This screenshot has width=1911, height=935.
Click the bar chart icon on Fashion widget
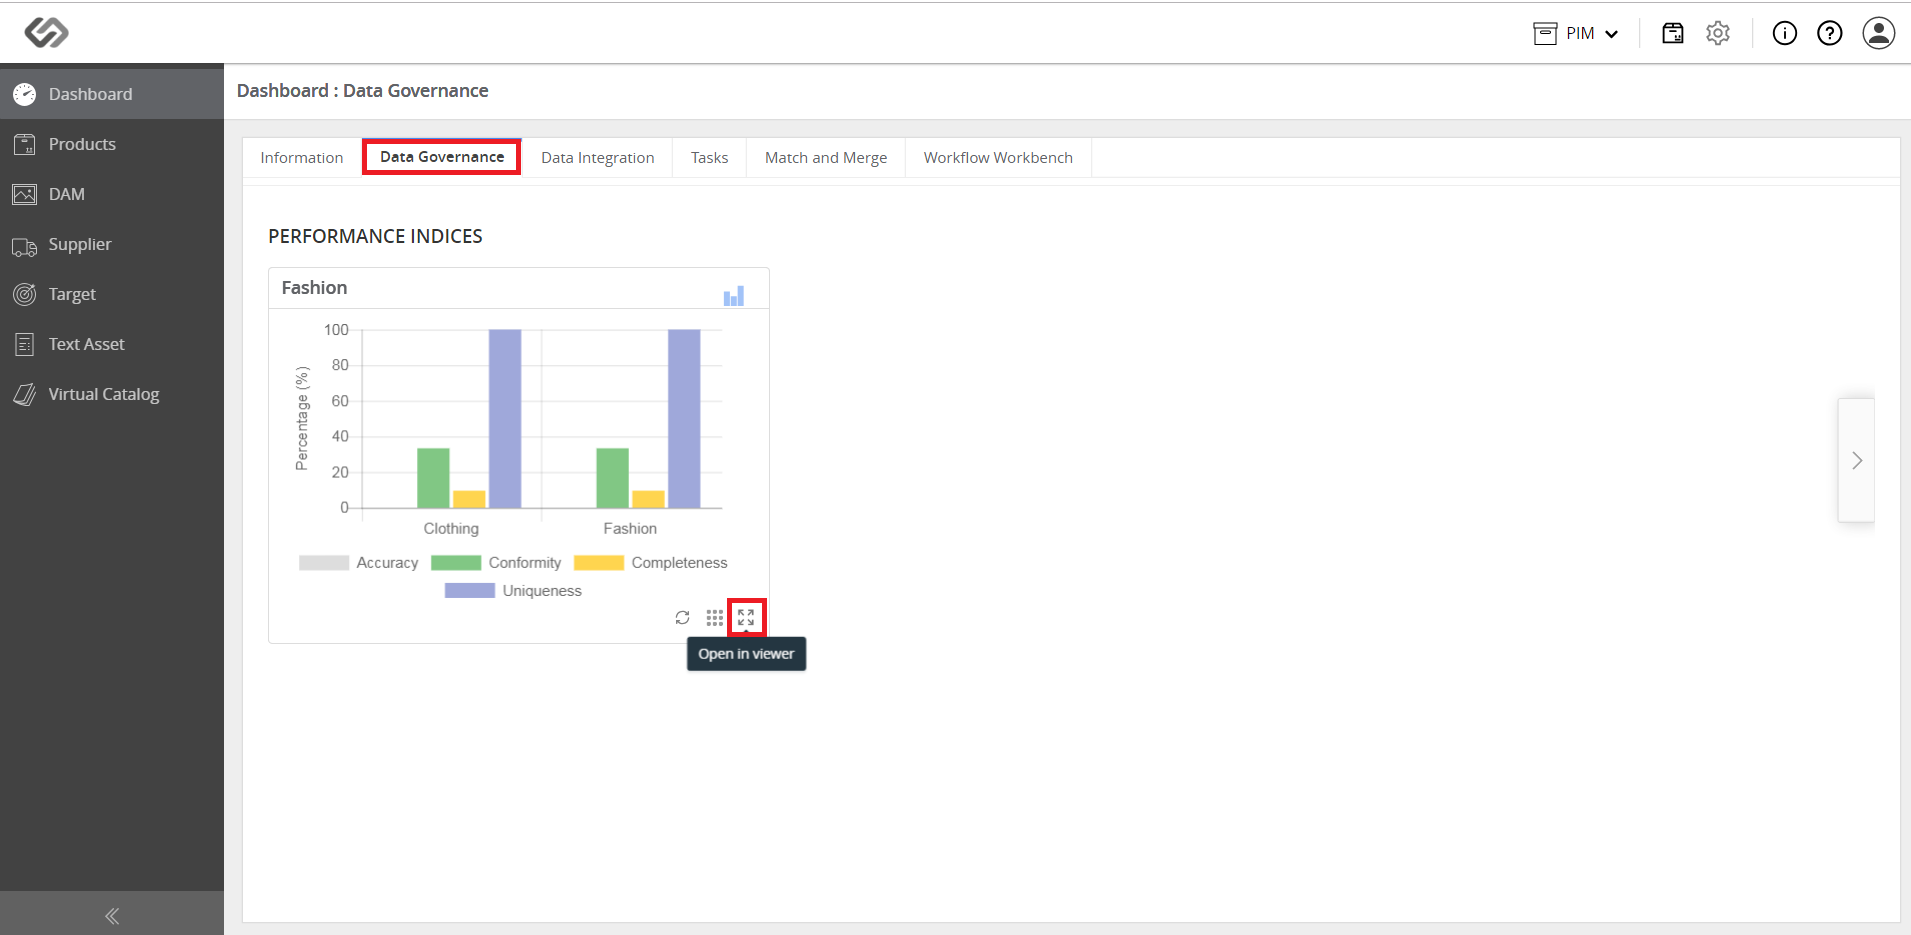coord(734,295)
